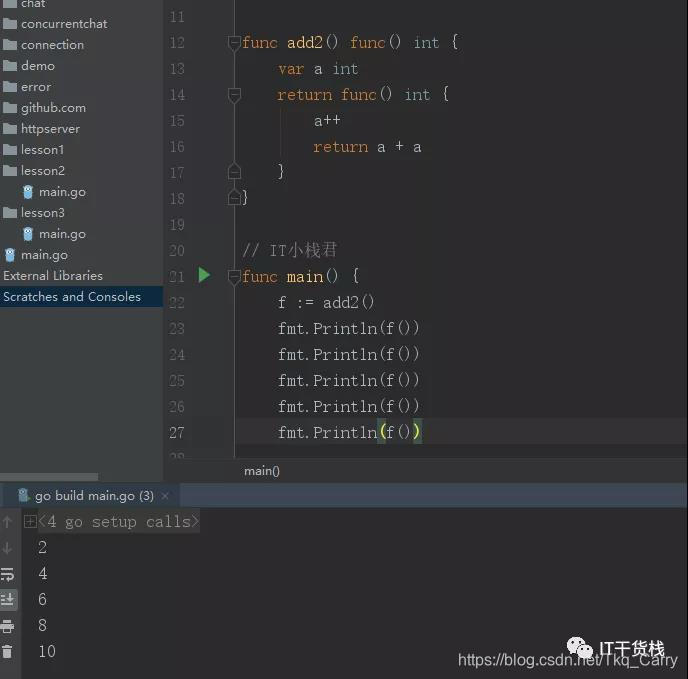Click comment '// IT小栈君'

[x=290, y=251]
